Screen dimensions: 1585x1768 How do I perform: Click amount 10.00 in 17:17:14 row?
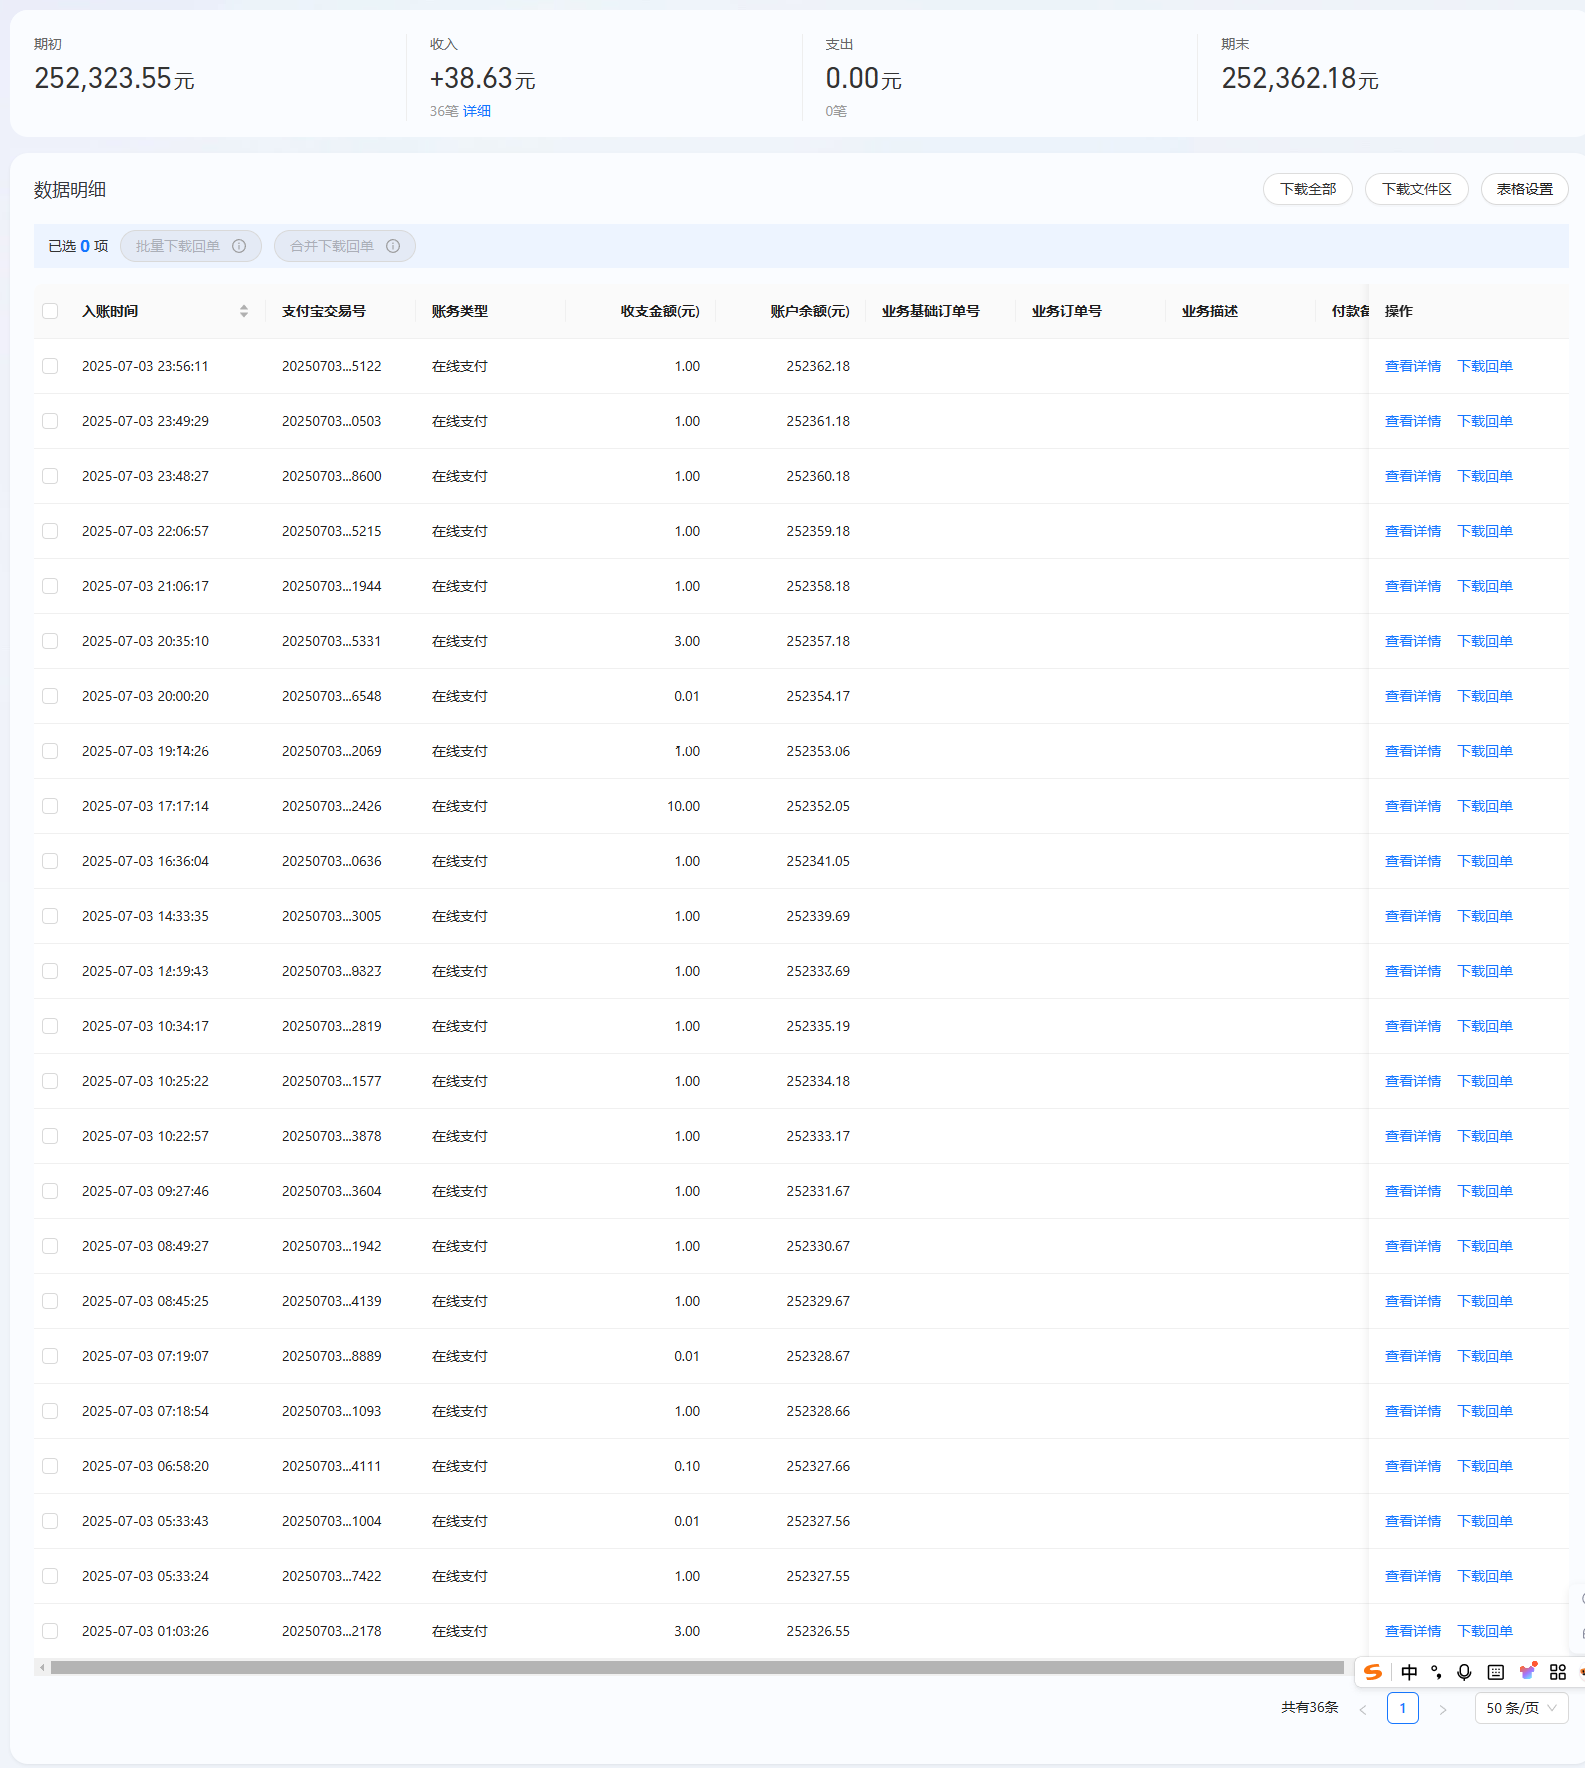click(684, 806)
